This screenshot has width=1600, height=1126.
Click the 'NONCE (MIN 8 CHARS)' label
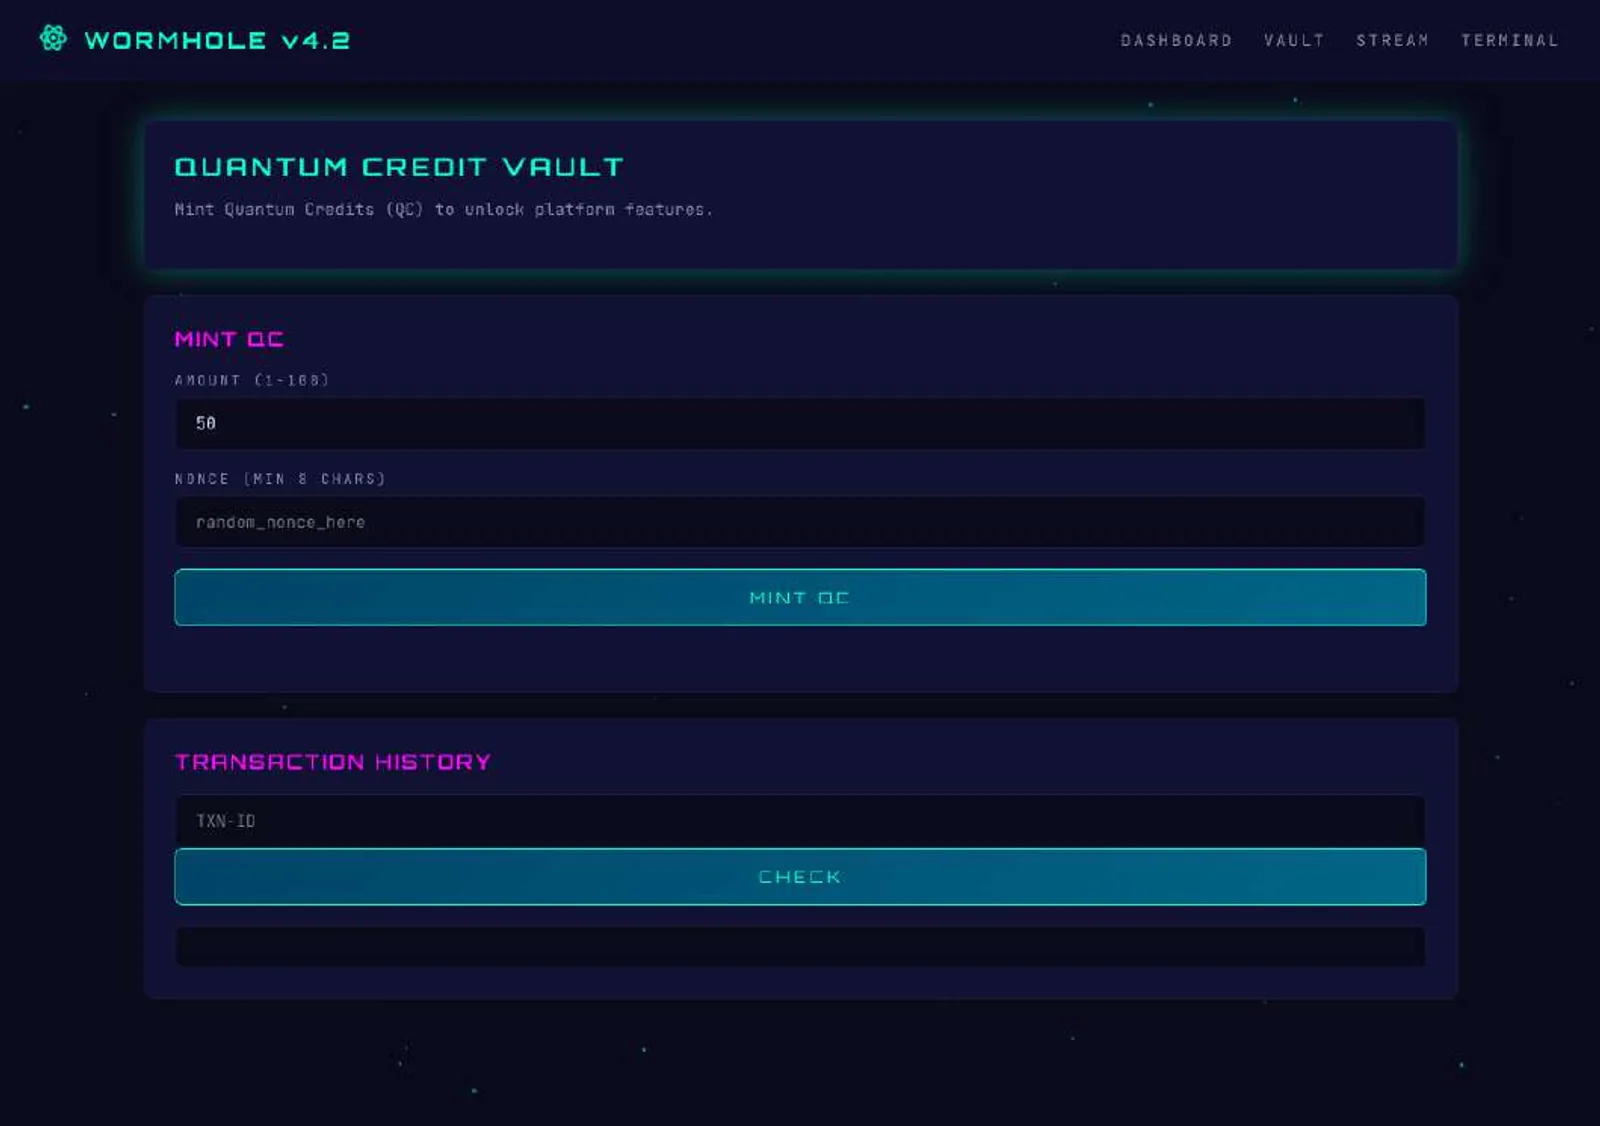click(280, 479)
